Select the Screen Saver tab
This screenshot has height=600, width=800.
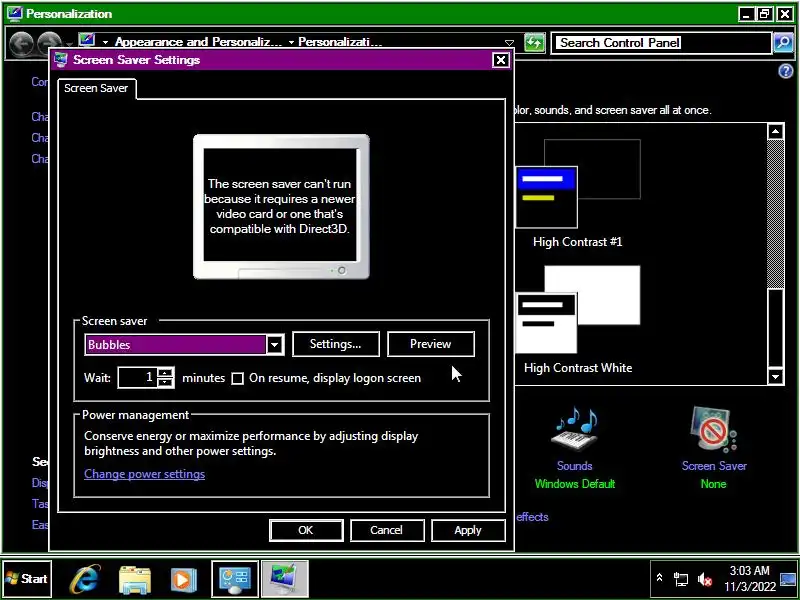click(96, 88)
